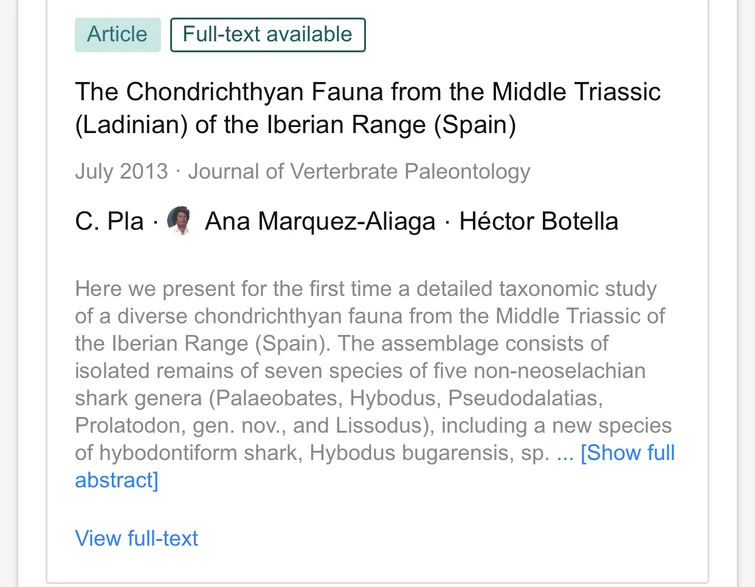Expand abstract via Show full abstract
The image size is (755, 587).
[x=627, y=453]
